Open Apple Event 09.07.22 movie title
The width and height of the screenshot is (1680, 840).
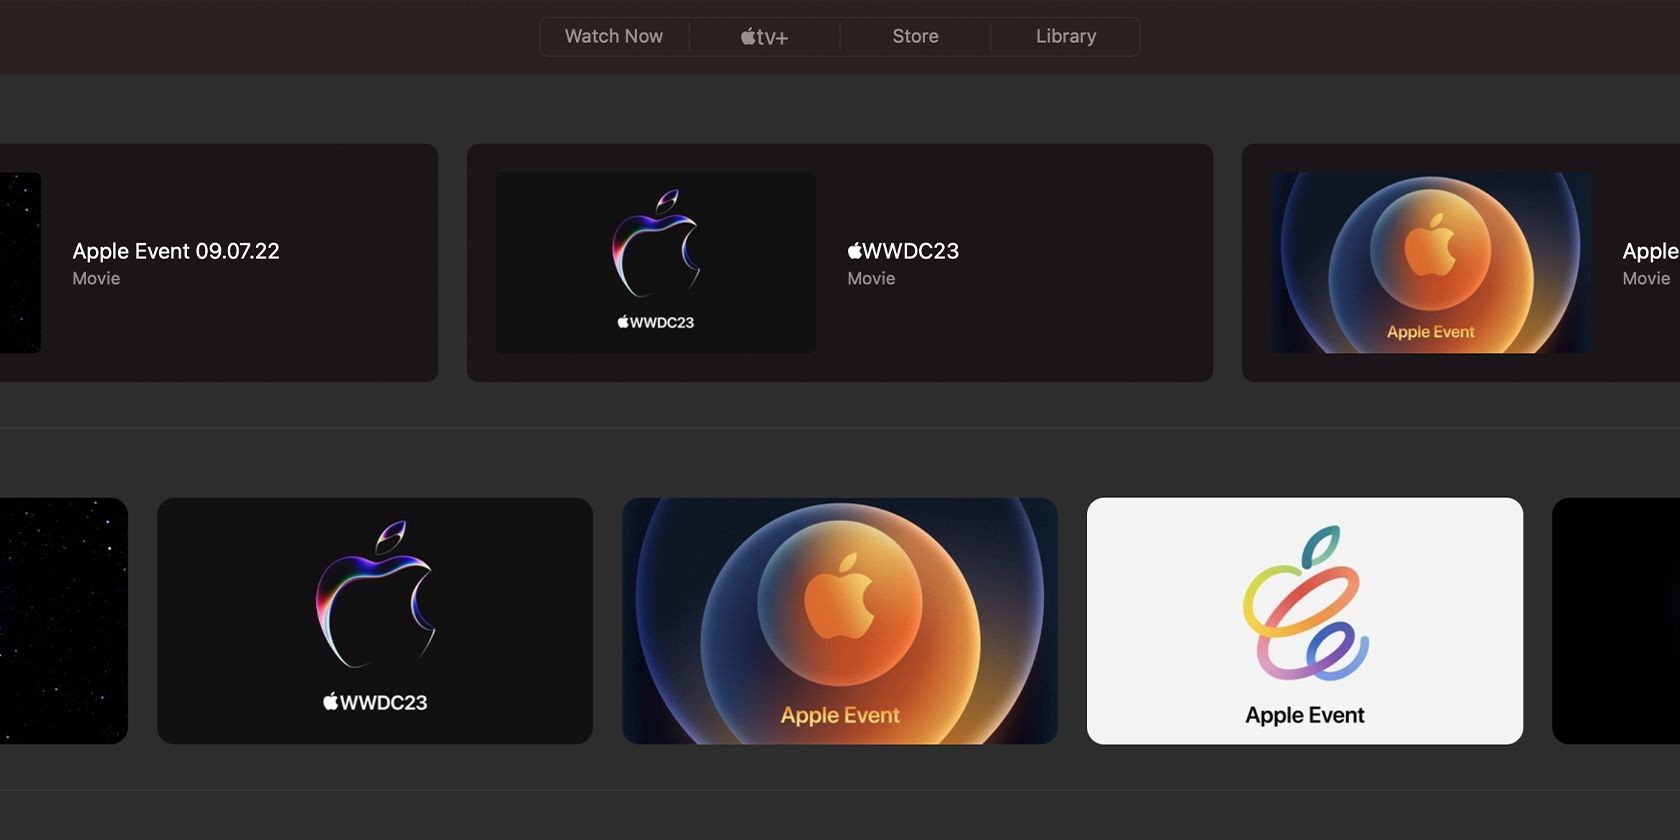click(x=176, y=251)
